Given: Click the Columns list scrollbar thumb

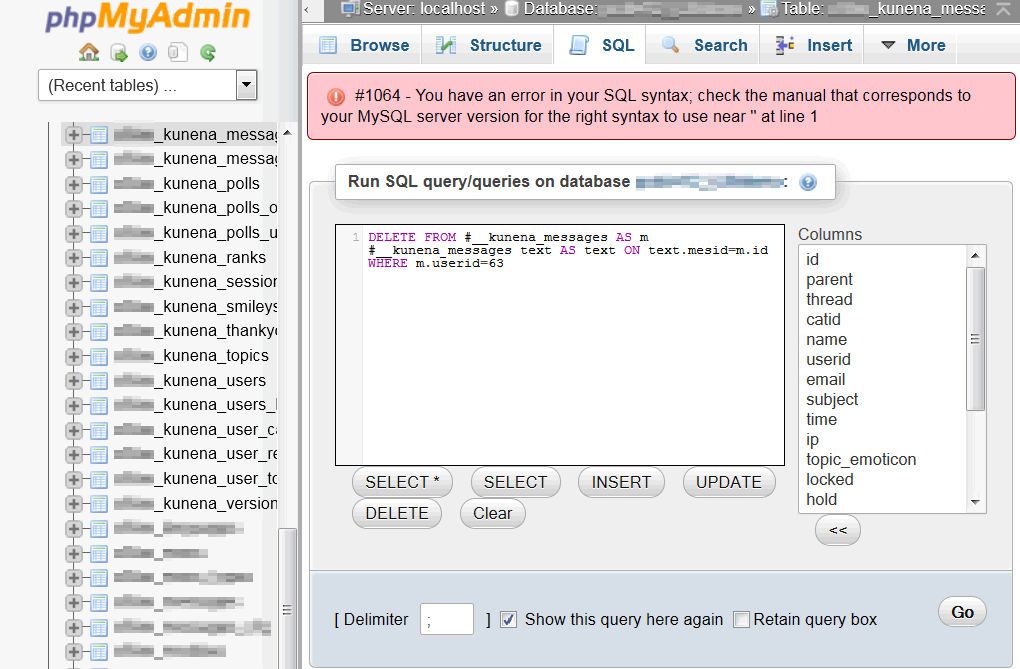Looking at the screenshot, I should coord(975,338).
